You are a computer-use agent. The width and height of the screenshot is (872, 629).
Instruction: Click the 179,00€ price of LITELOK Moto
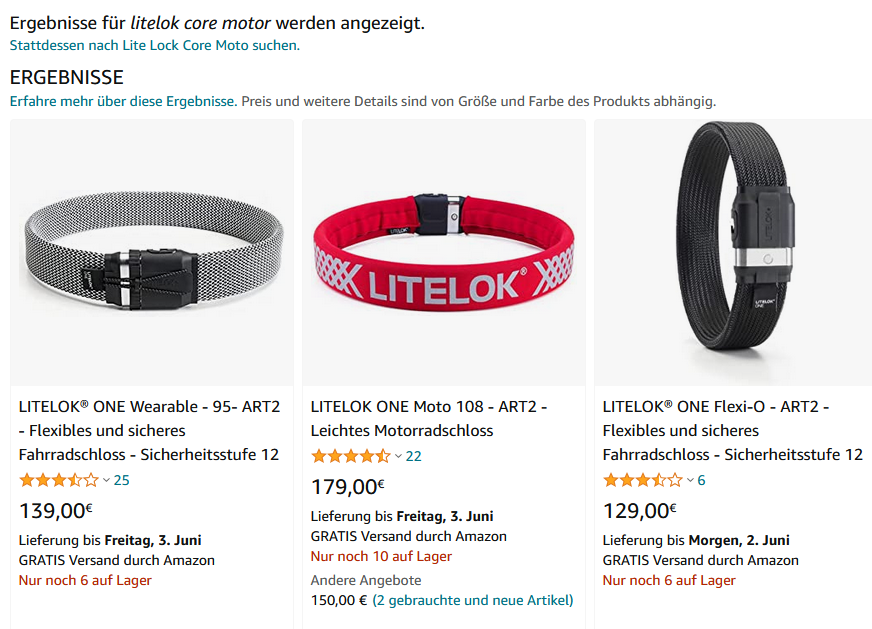[348, 487]
